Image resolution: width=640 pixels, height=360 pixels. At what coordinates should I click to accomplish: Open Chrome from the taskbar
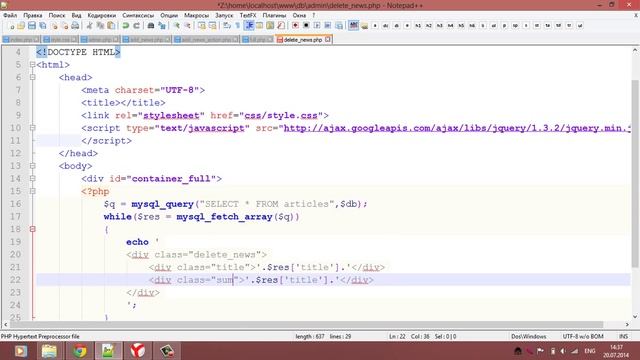point(79,351)
